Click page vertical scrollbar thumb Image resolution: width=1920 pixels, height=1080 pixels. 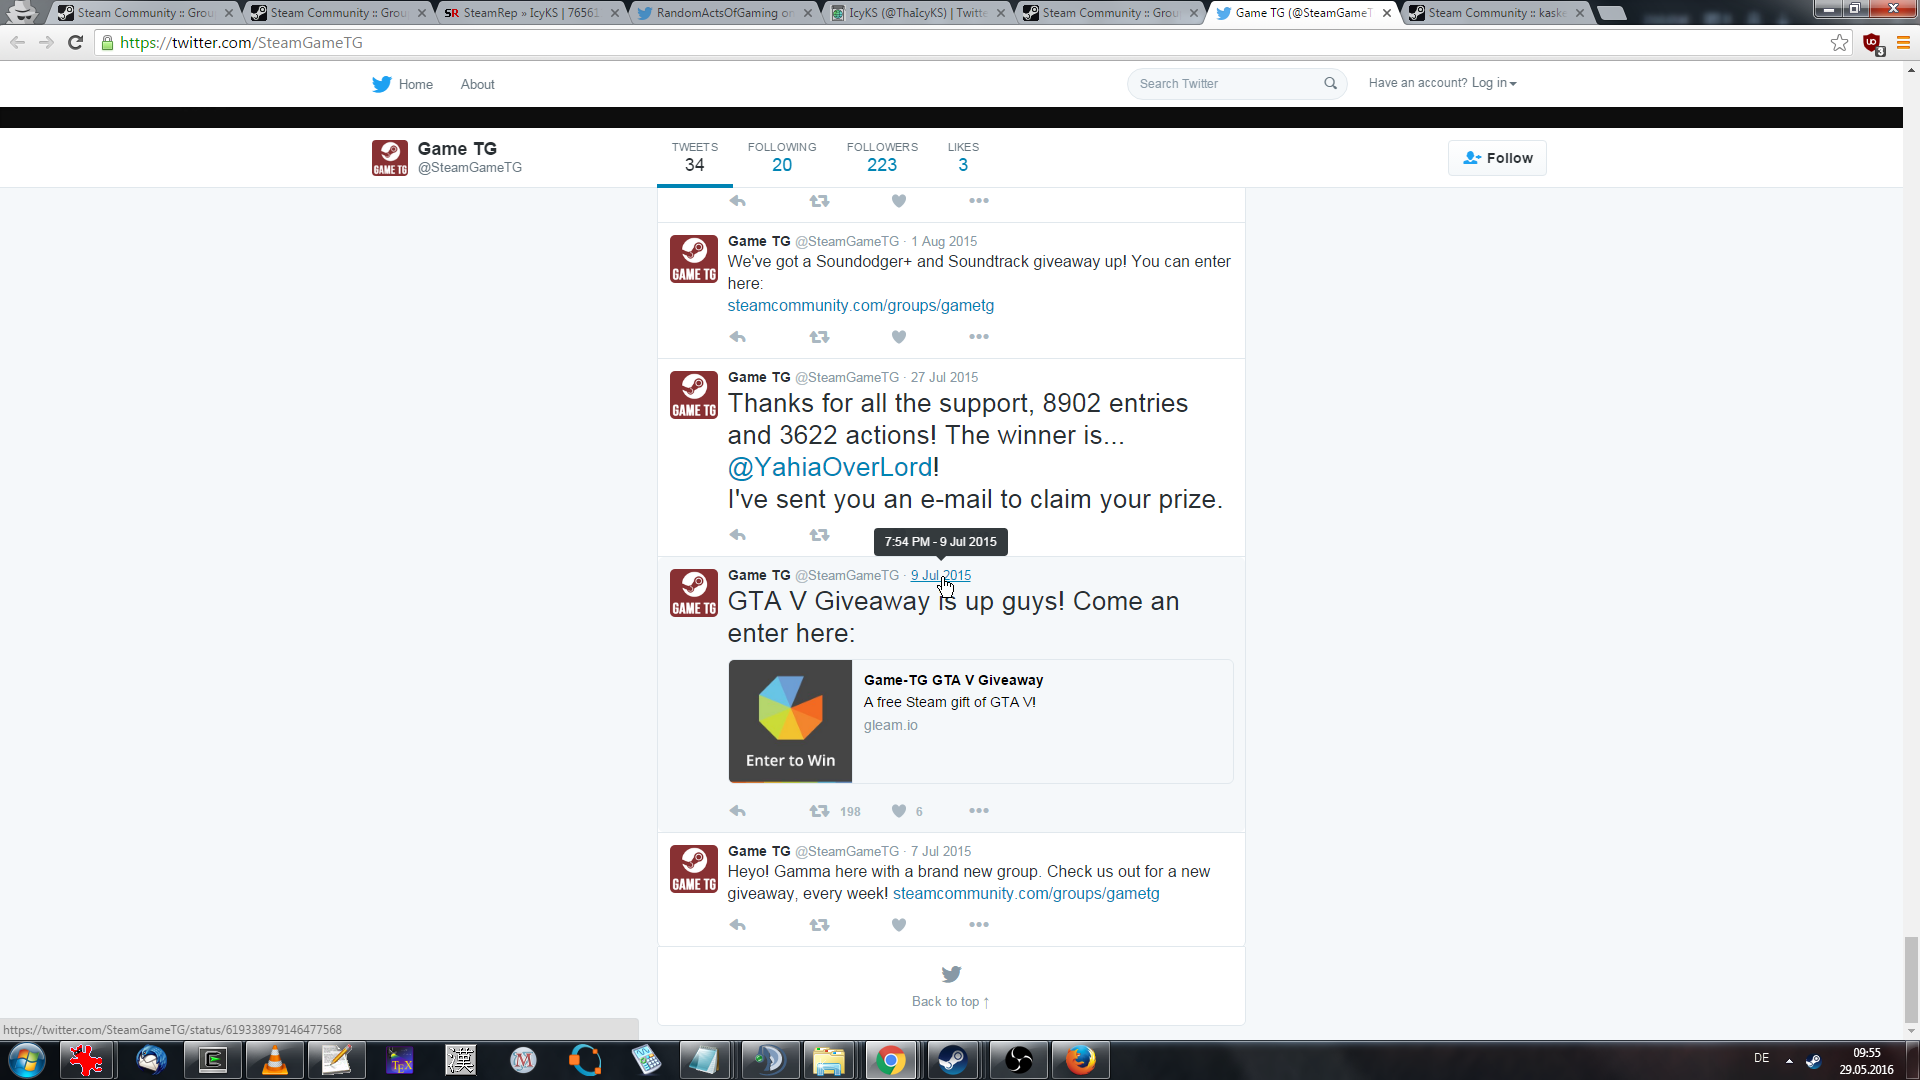coord(1911,980)
